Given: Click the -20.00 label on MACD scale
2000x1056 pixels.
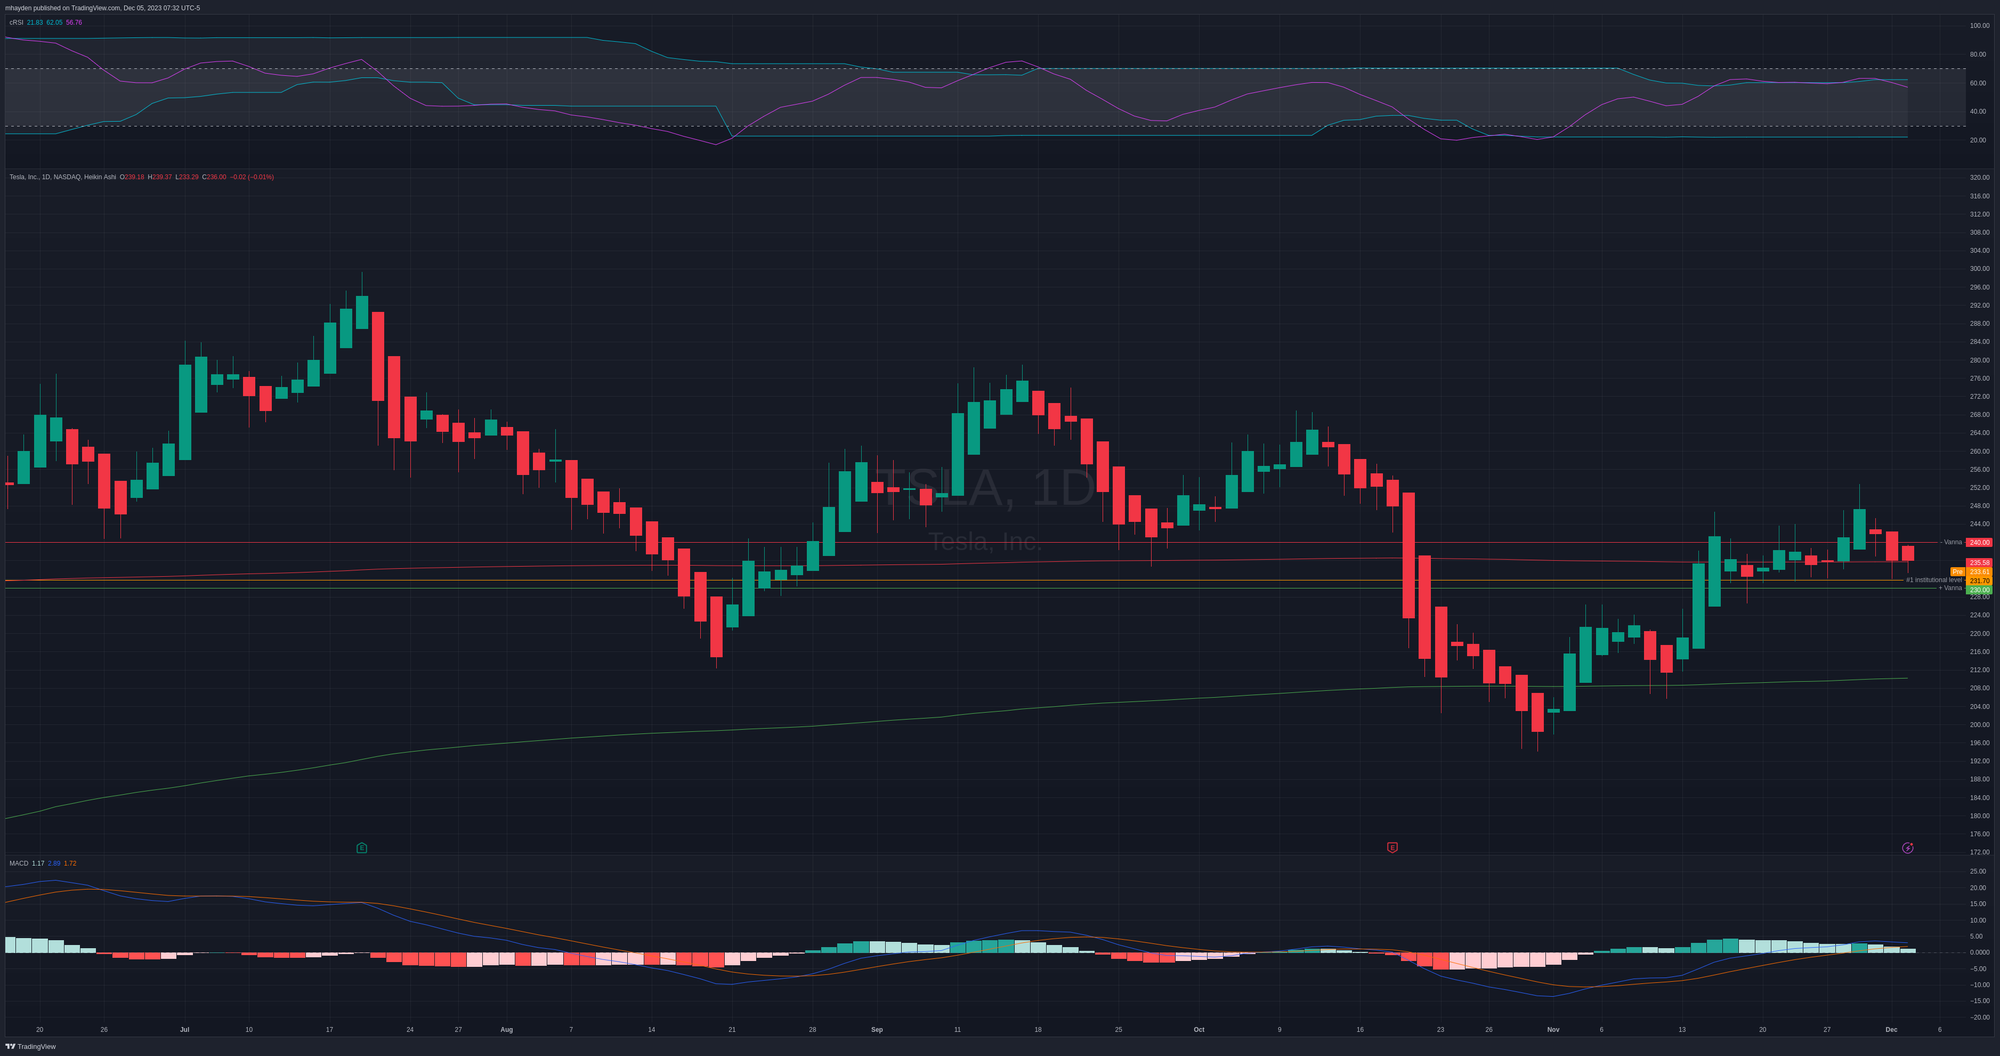Looking at the screenshot, I should pos(1979,1018).
